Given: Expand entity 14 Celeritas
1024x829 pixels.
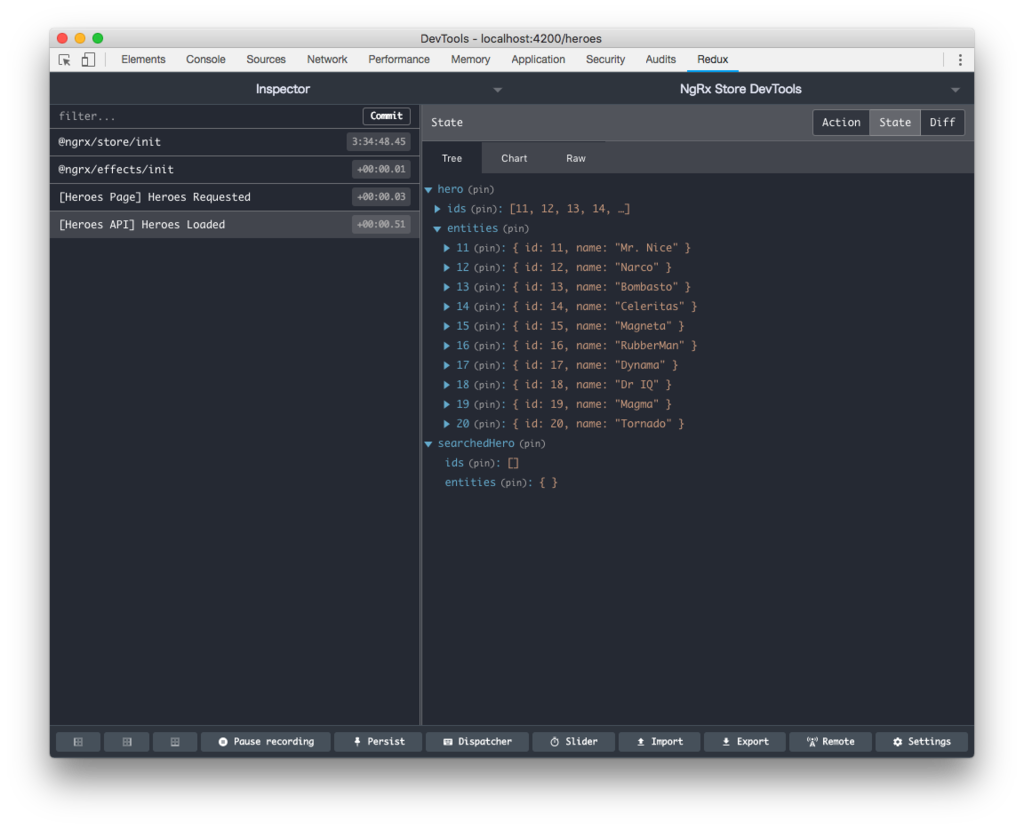Looking at the screenshot, I should click(x=447, y=307).
